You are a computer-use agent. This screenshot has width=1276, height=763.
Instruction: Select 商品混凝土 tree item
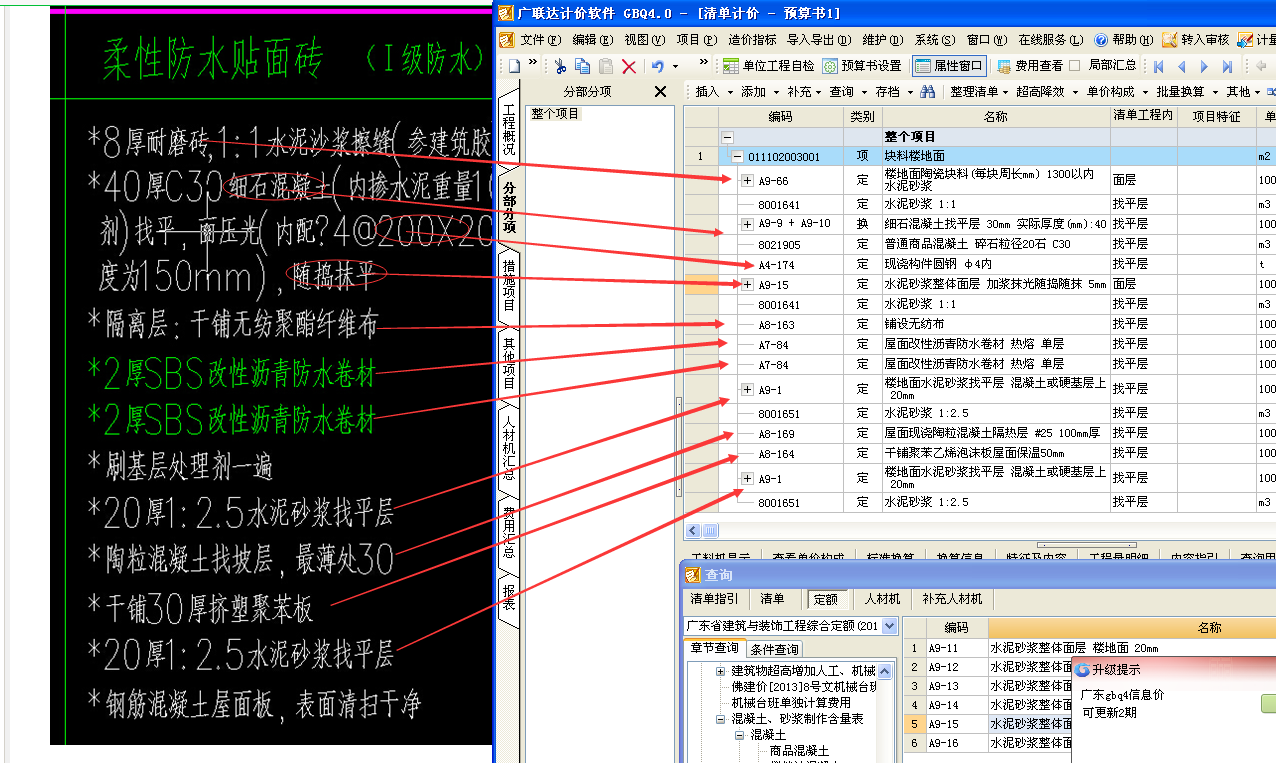[x=799, y=750]
